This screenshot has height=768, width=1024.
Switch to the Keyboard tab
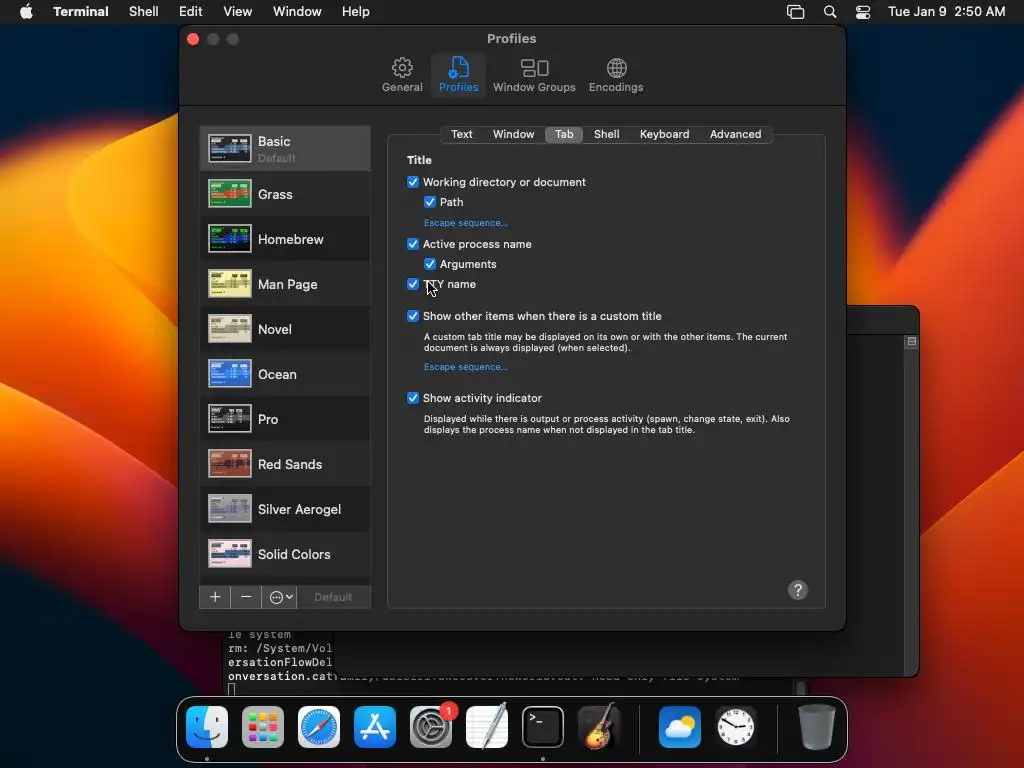664,134
